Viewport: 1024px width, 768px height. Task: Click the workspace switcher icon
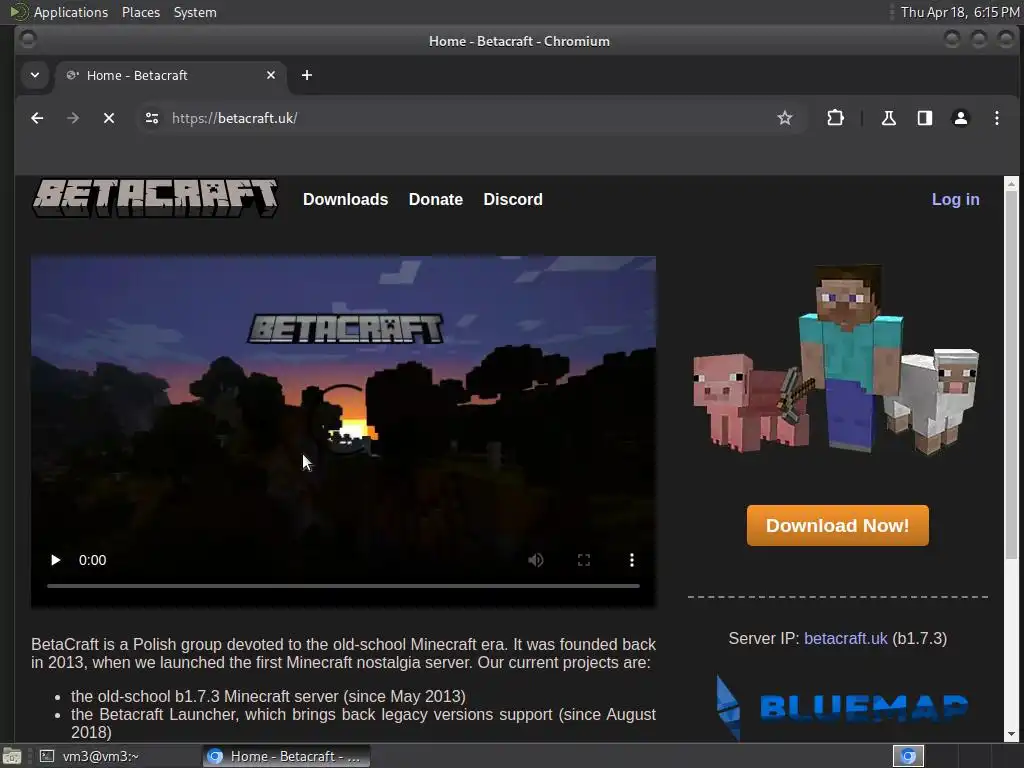908,756
